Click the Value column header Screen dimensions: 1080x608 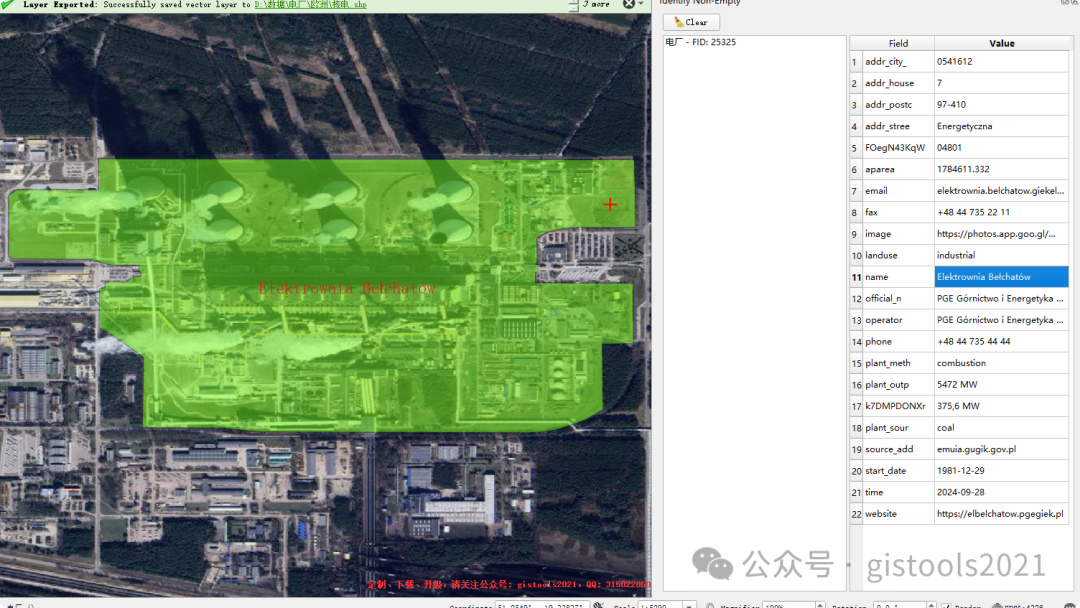[x=1001, y=43]
